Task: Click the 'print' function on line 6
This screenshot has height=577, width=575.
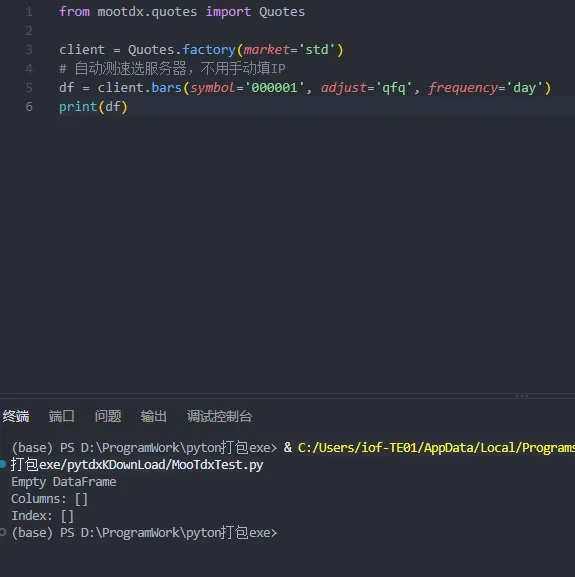Action: [78, 107]
